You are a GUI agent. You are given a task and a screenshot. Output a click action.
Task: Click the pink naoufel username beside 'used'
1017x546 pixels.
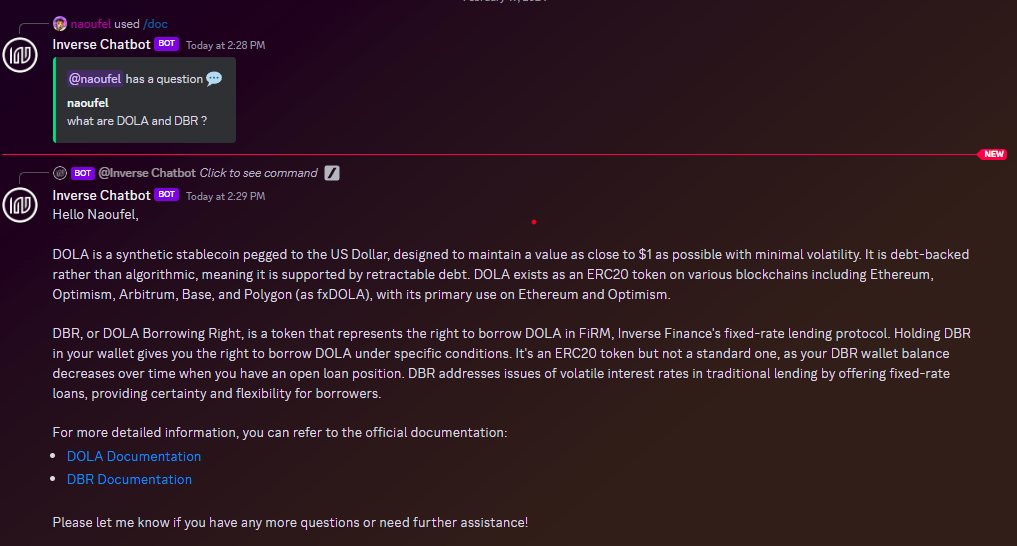point(90,23)
